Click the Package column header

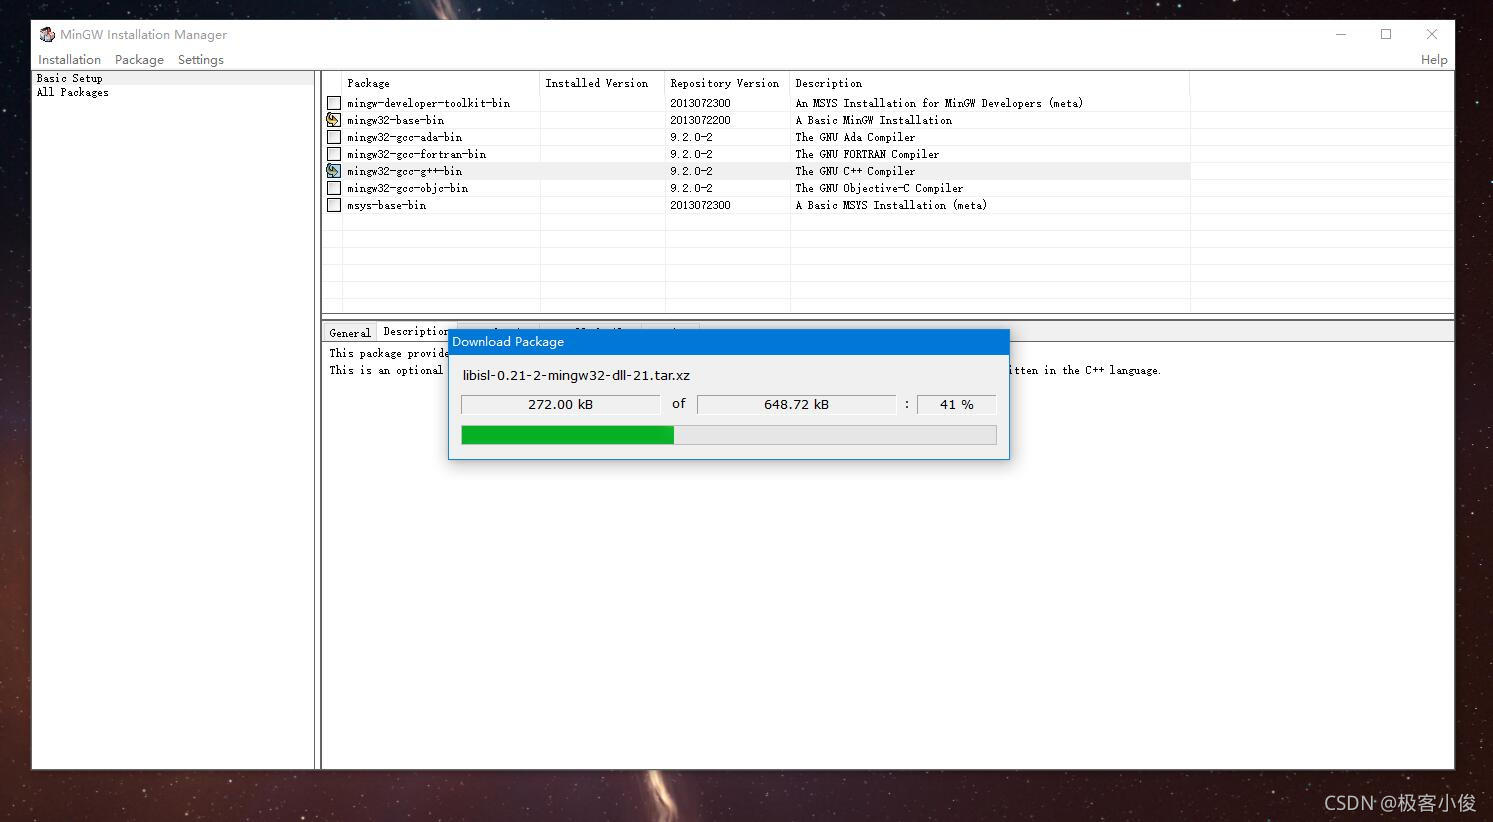[441, 83]
